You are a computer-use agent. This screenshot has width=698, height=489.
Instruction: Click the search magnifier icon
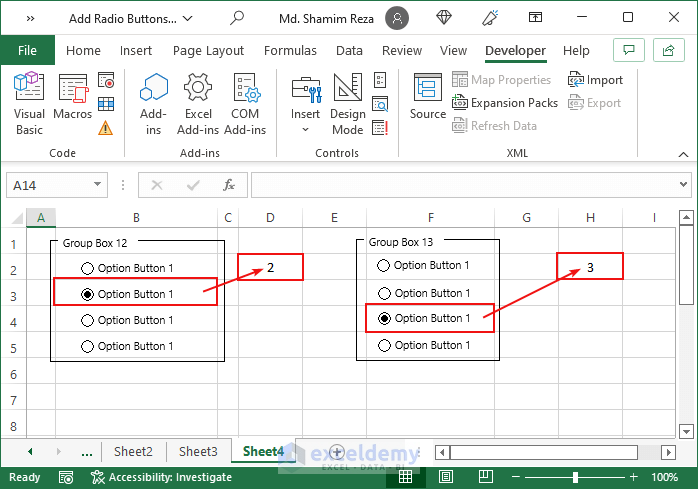pyautogui.click(x=237, y=18)
